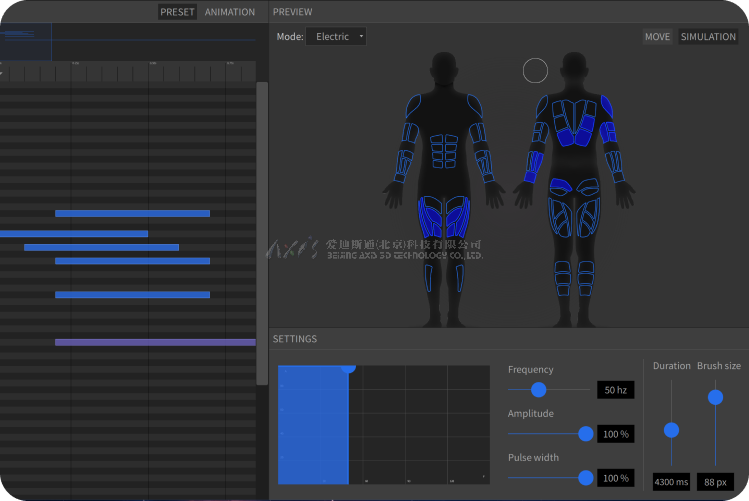Switch to the PRESET tab
Image resolution: width=749 pixels, height=501 pixels.
[x=177, y=12]
